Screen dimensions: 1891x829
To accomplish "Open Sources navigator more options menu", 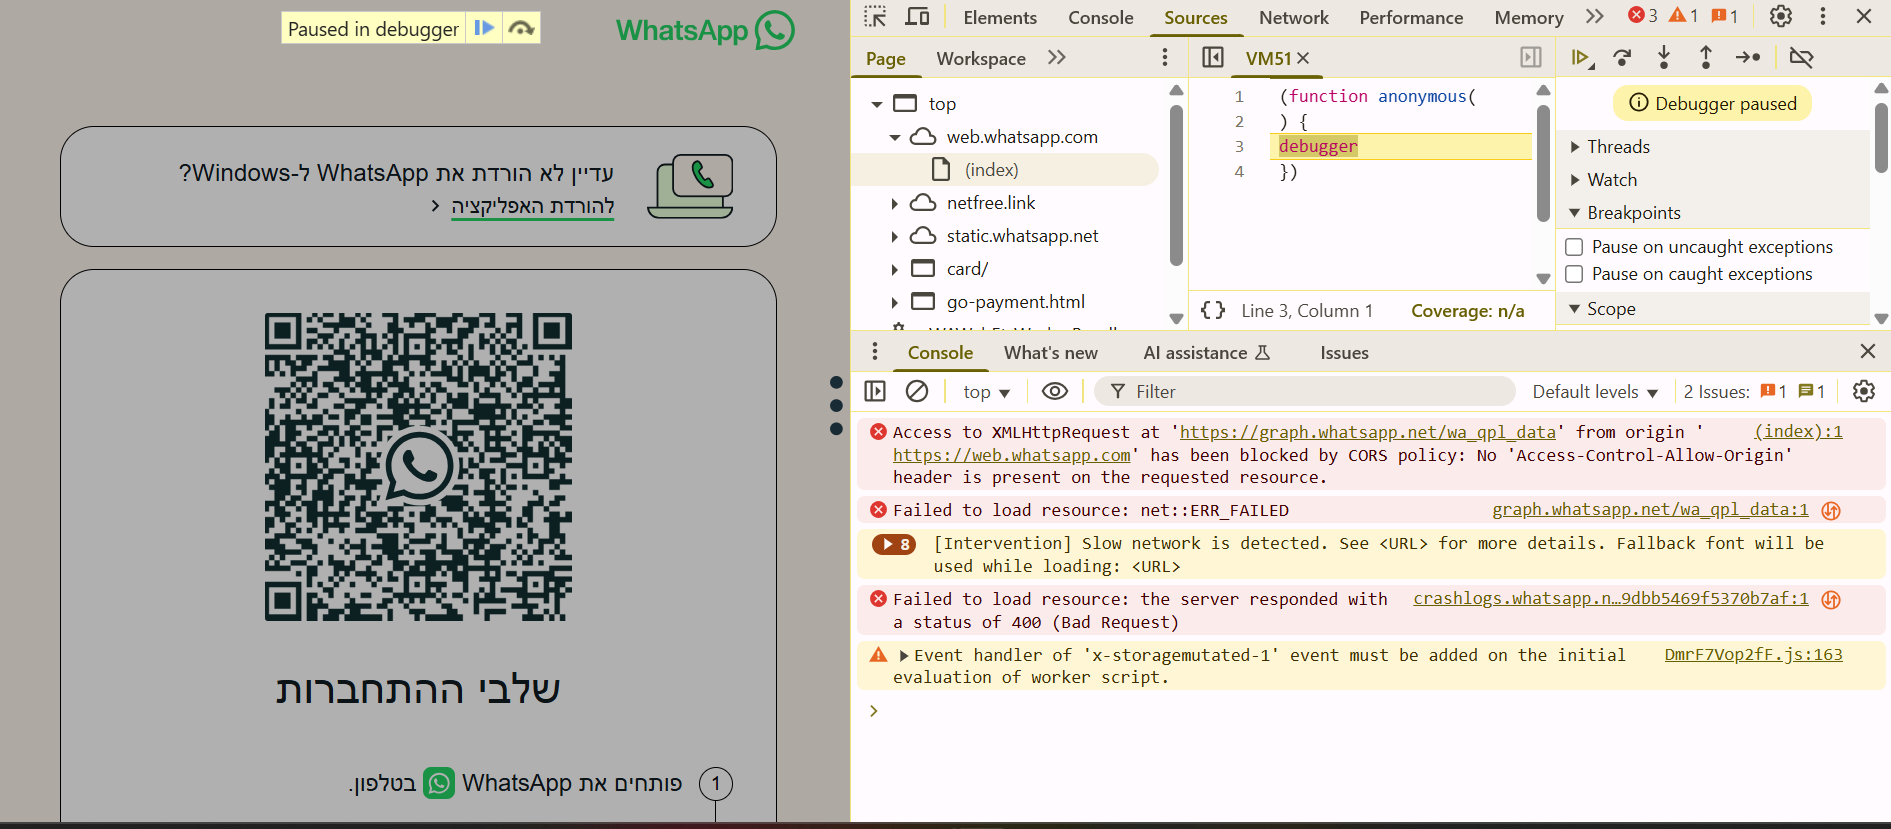I will [x=1165, y=57].
